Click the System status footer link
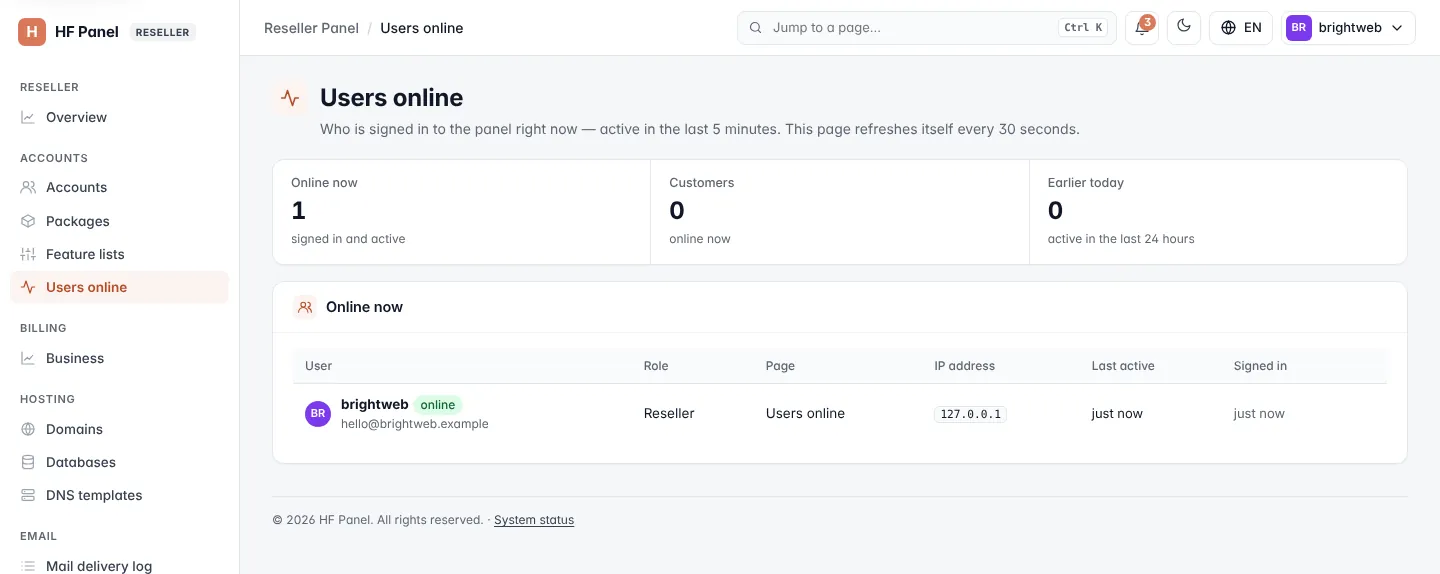The image size is (1440, 574). point(534,520)
